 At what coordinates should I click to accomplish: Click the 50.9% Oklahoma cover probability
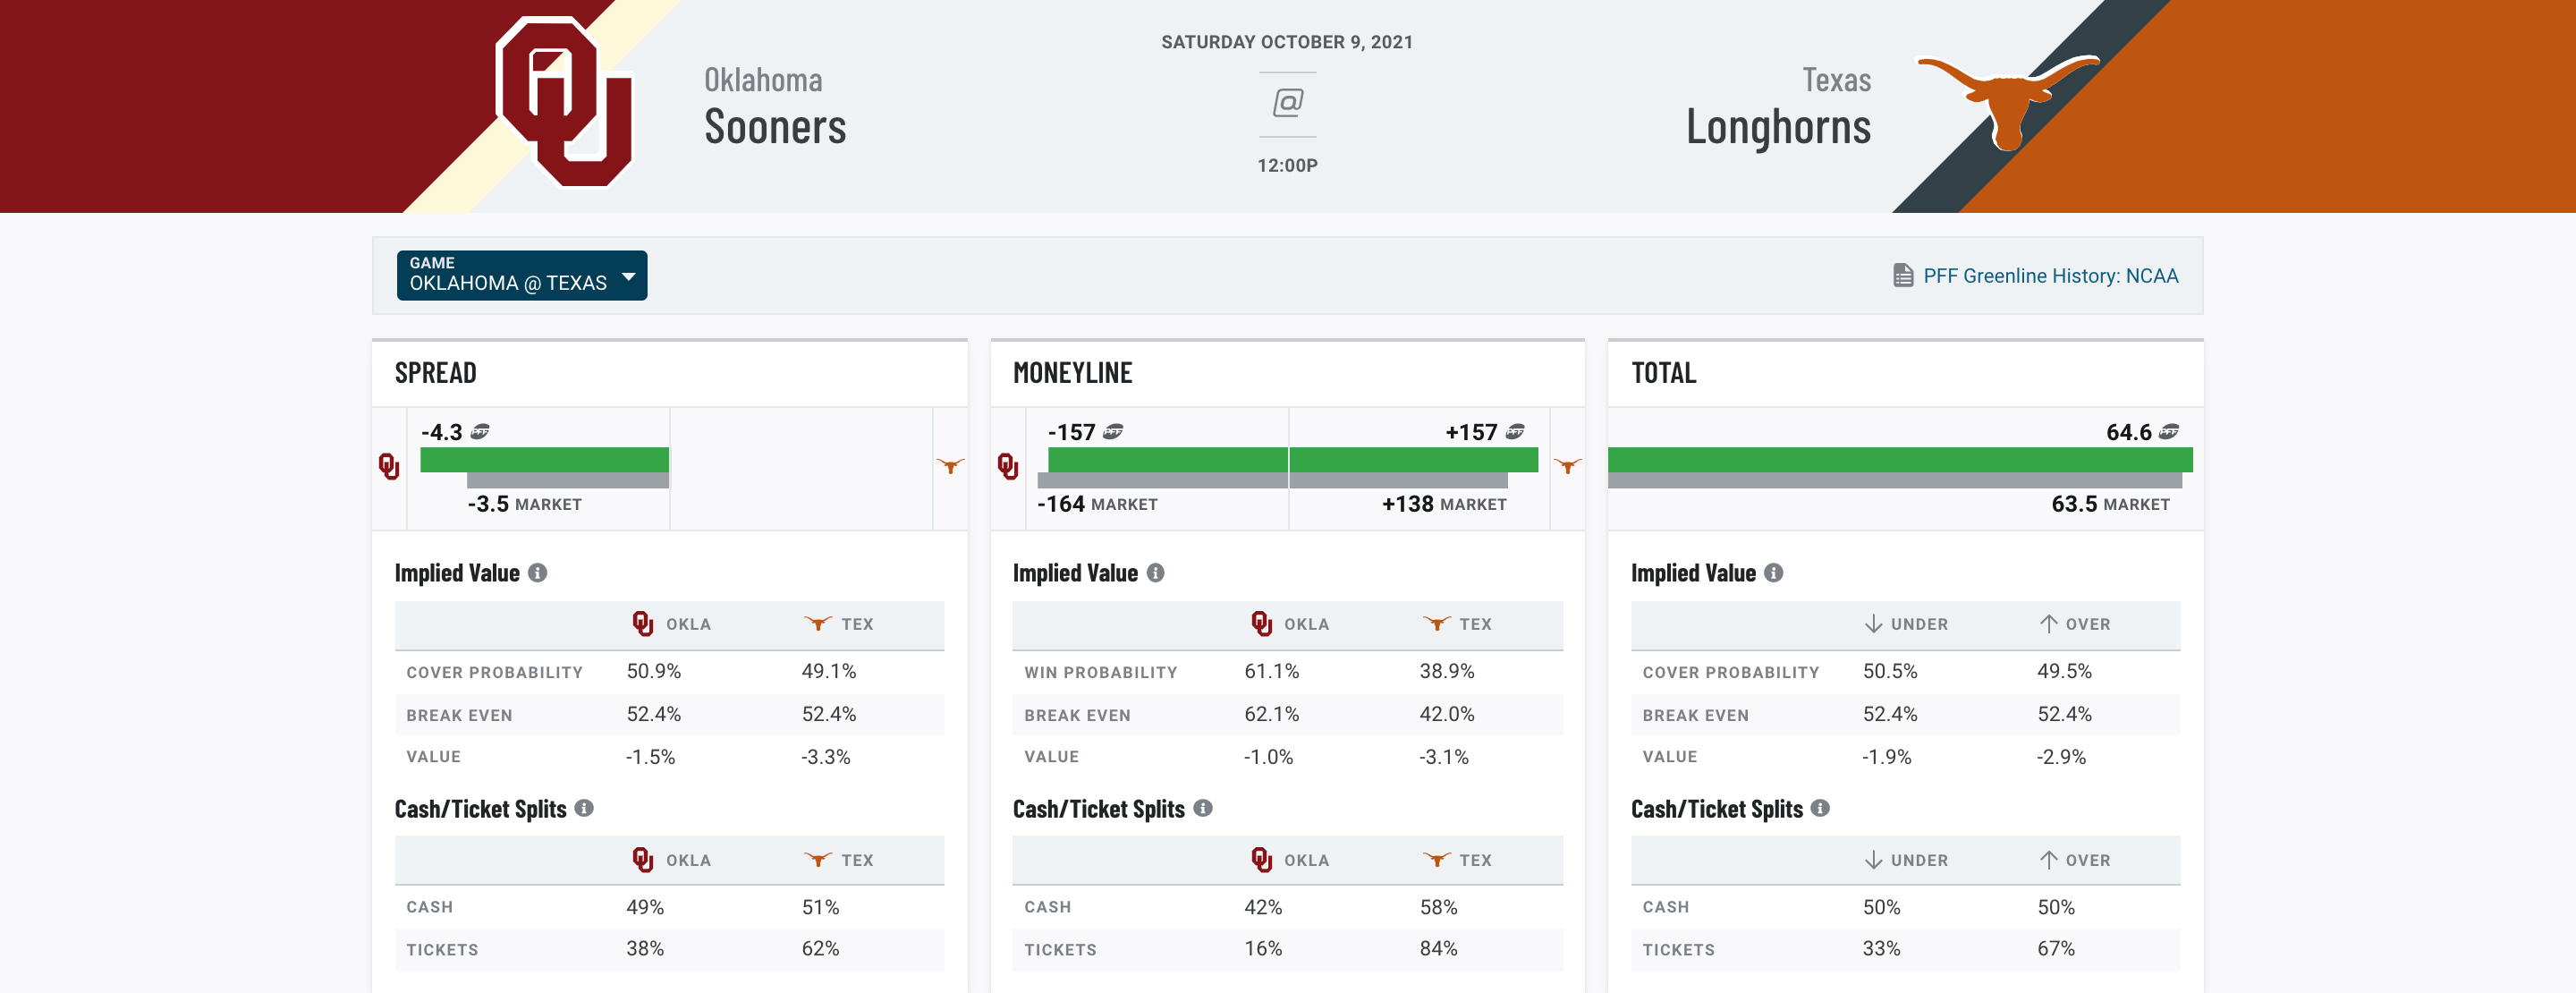pyautogui.click(x=654, y=671)
